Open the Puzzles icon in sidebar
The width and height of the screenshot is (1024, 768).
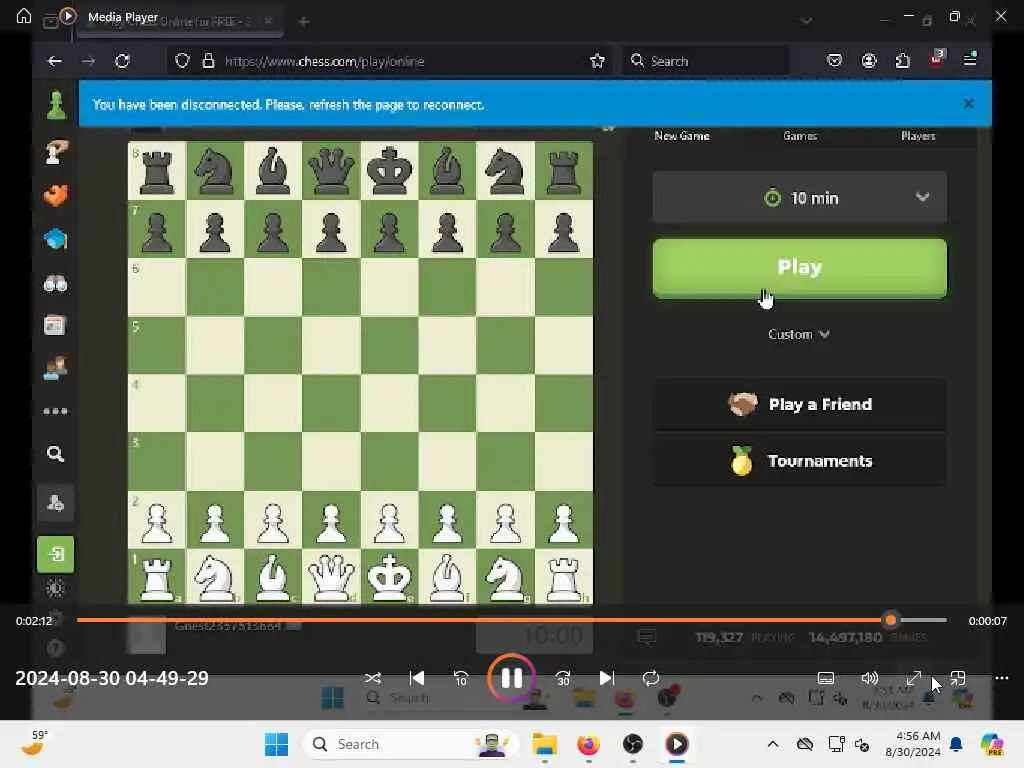56,195
